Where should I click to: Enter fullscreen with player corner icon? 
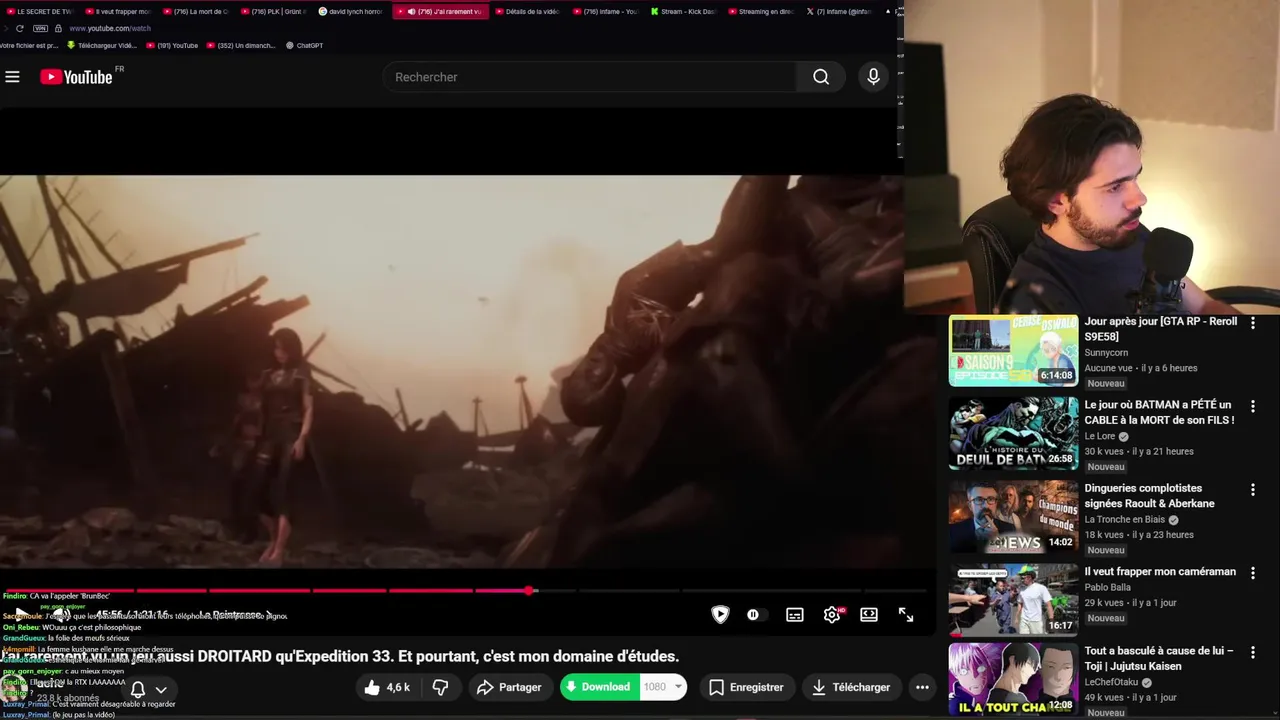pyautogui.click(x=906, y=615)
